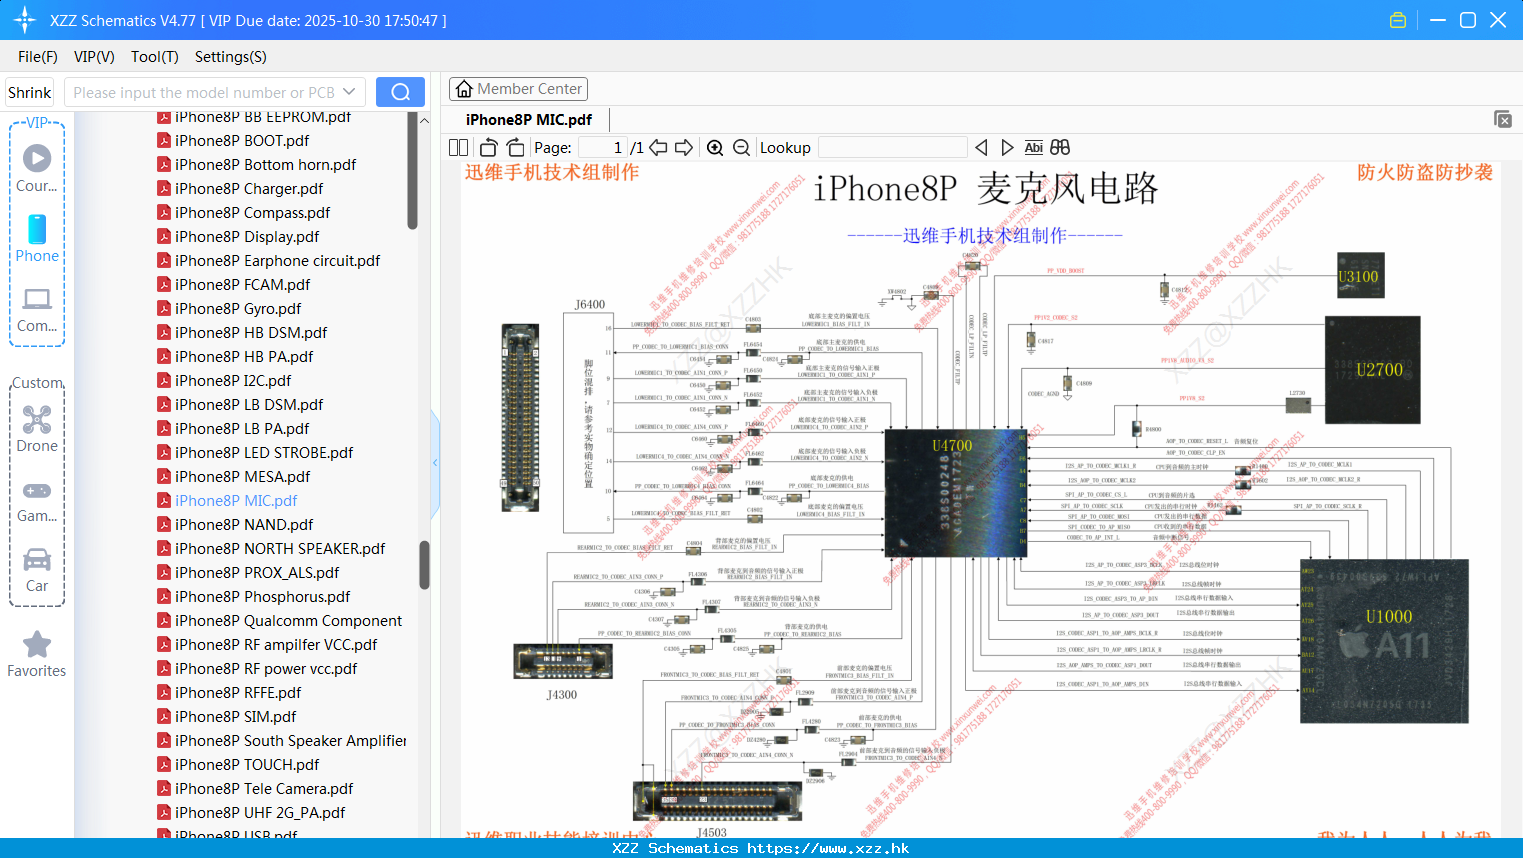1523x858 pixels.
Task: Zoom out of the schematic
Action: [741, 147]
